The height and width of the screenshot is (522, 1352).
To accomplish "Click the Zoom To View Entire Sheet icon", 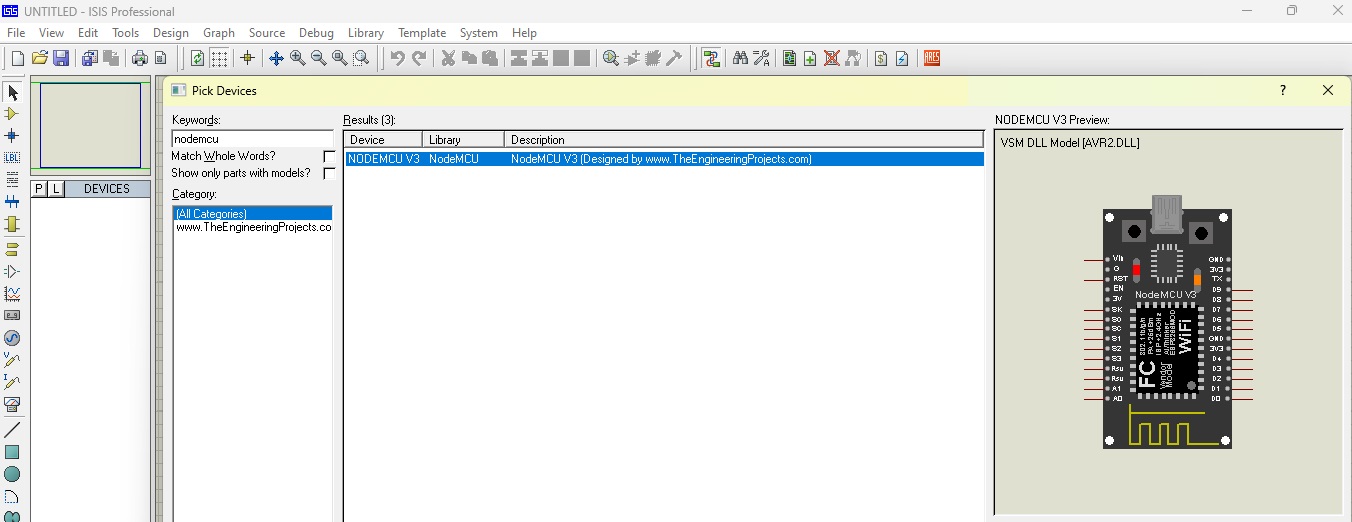I will [340, 58].
